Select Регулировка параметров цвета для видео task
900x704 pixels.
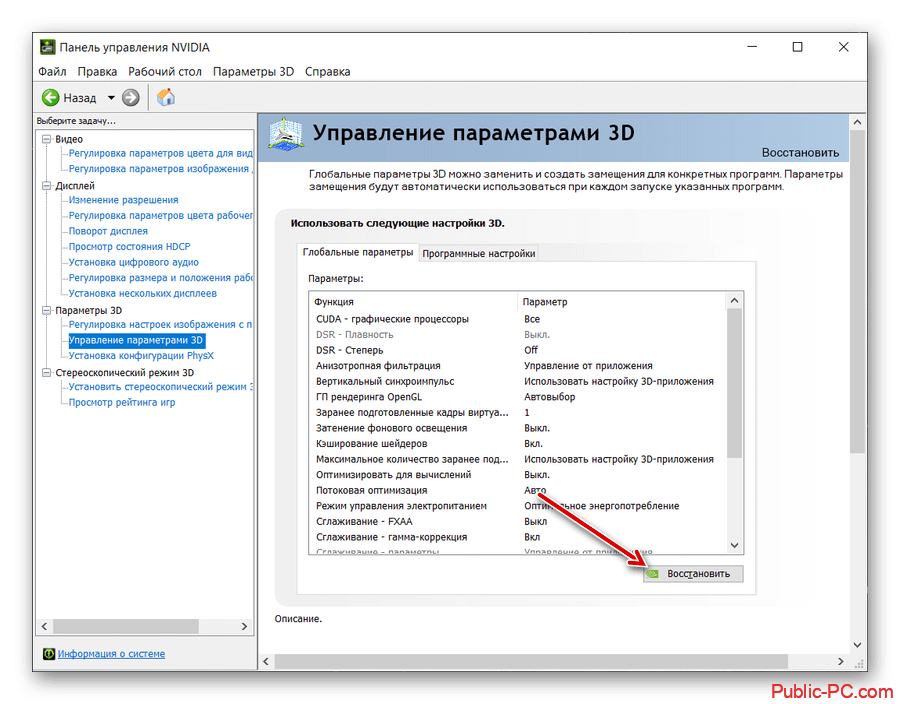click(160, 153)
